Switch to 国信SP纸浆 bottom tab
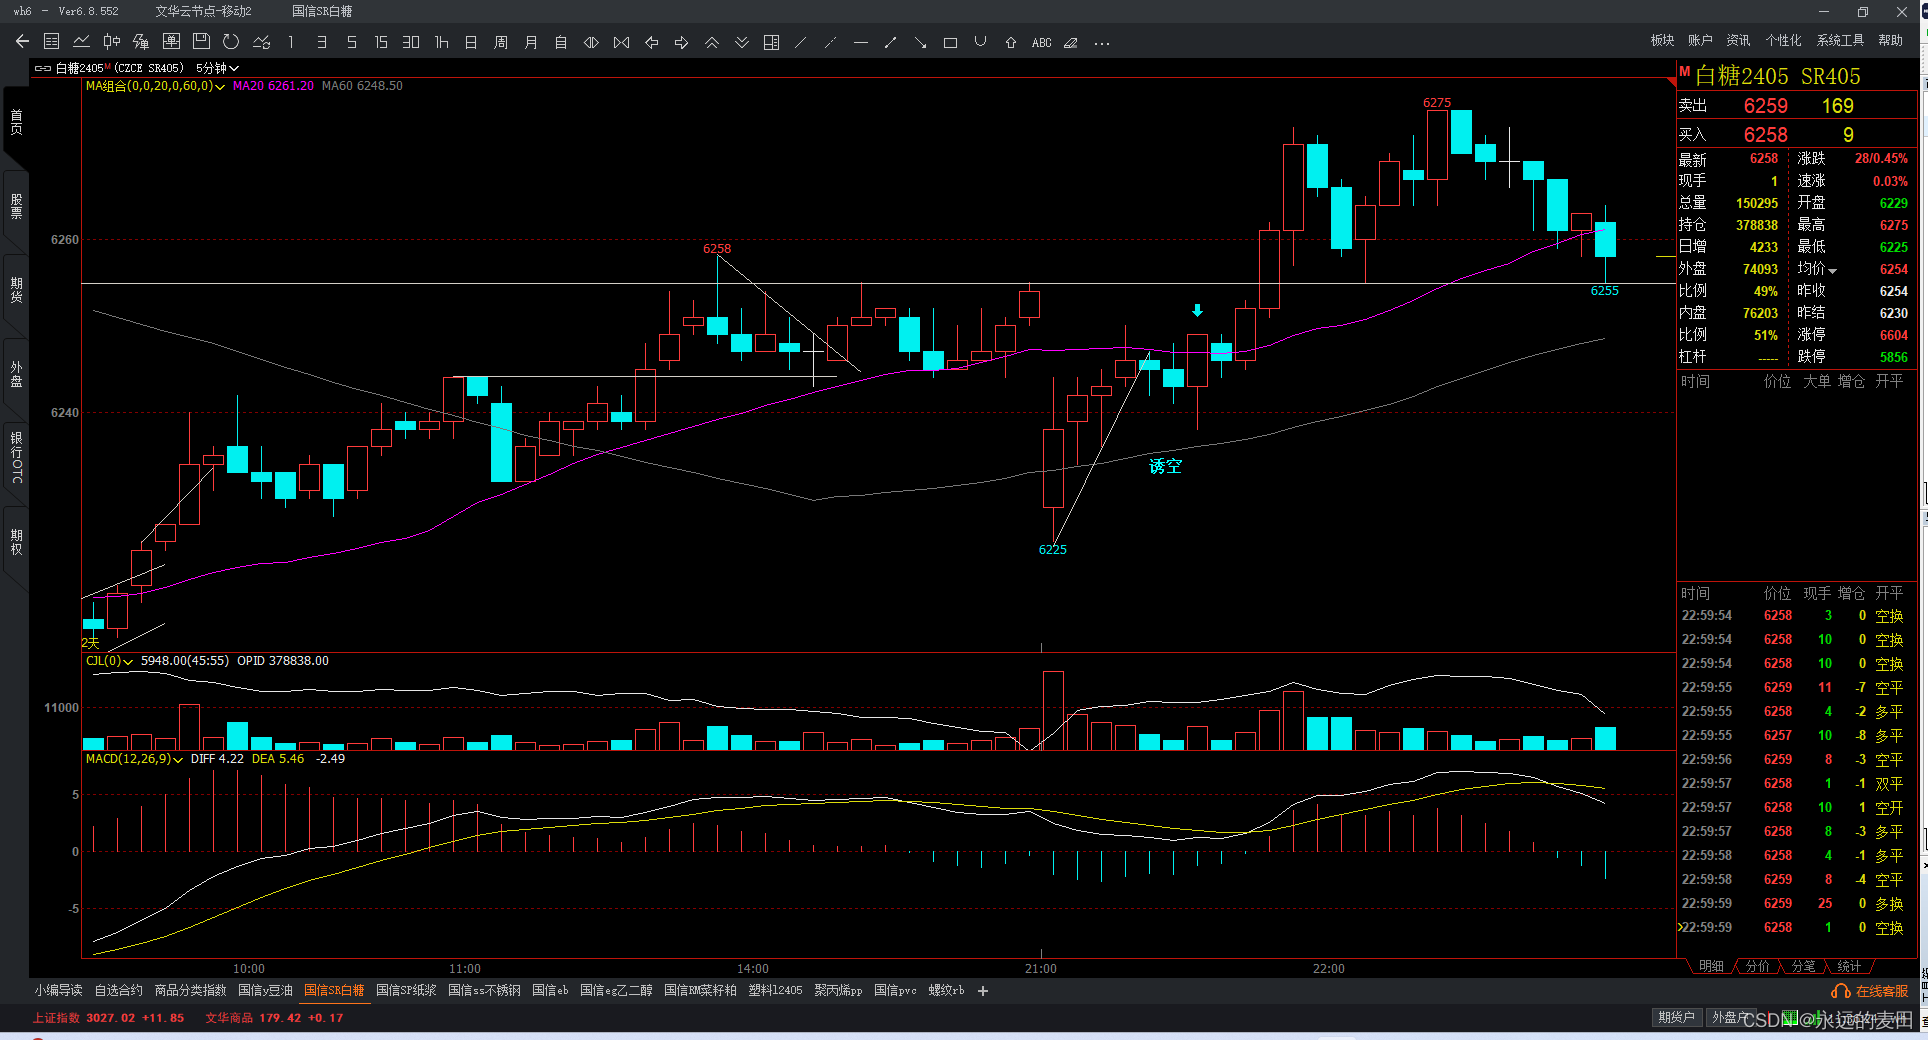Screen dimensions: 1928x1040 pyautogui.click(x=406, y=990)
